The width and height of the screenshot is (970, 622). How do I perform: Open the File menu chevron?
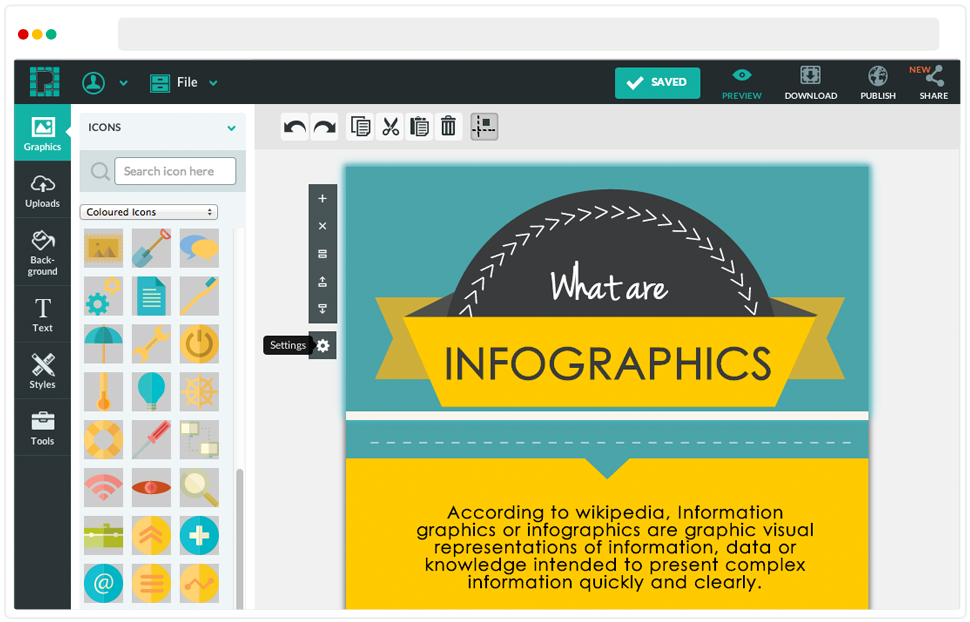point(213,82)
